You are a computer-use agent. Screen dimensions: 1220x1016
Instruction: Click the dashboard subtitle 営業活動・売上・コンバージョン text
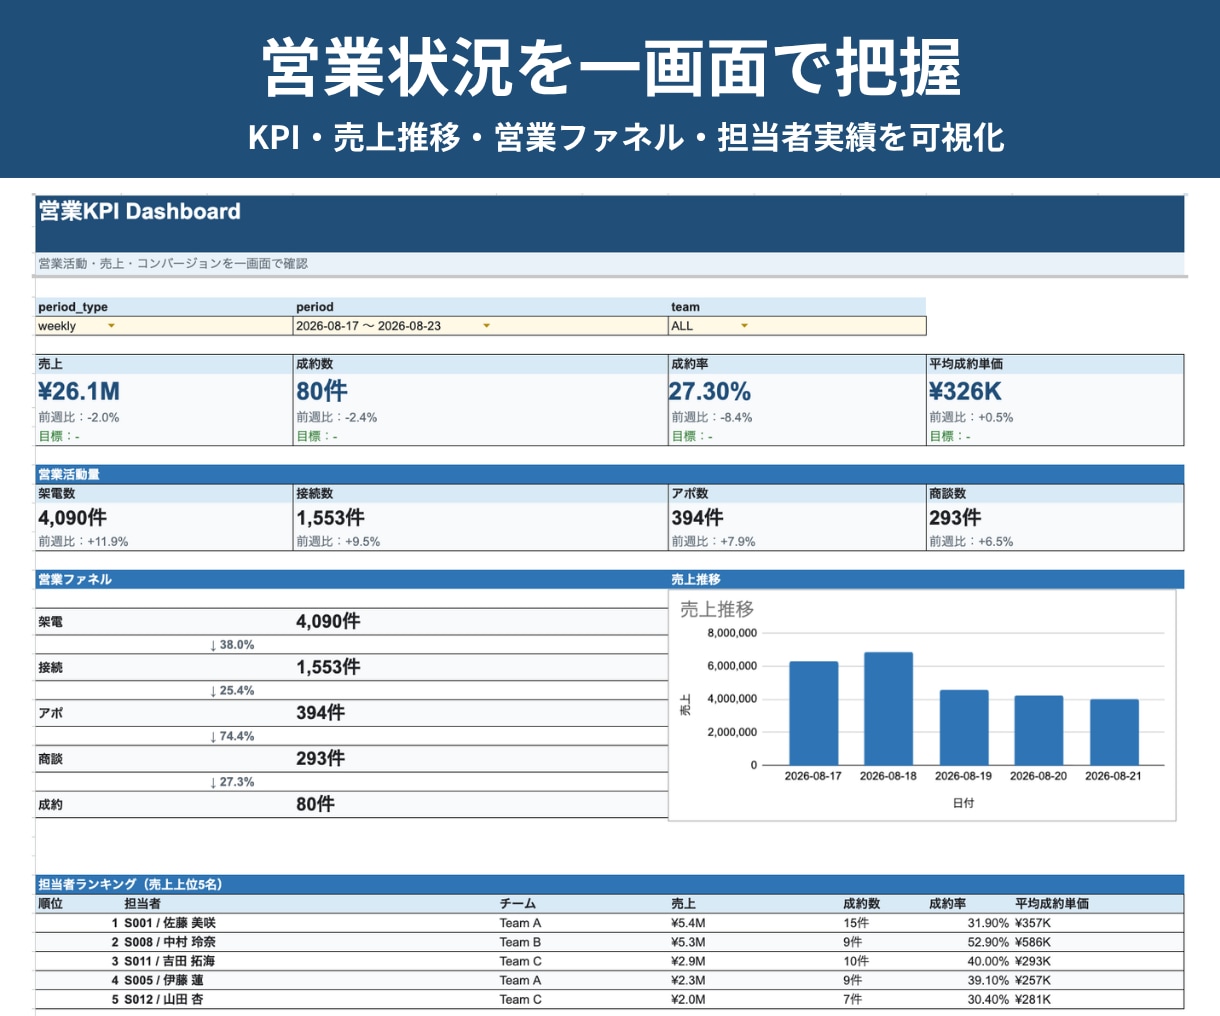(173, 264)
